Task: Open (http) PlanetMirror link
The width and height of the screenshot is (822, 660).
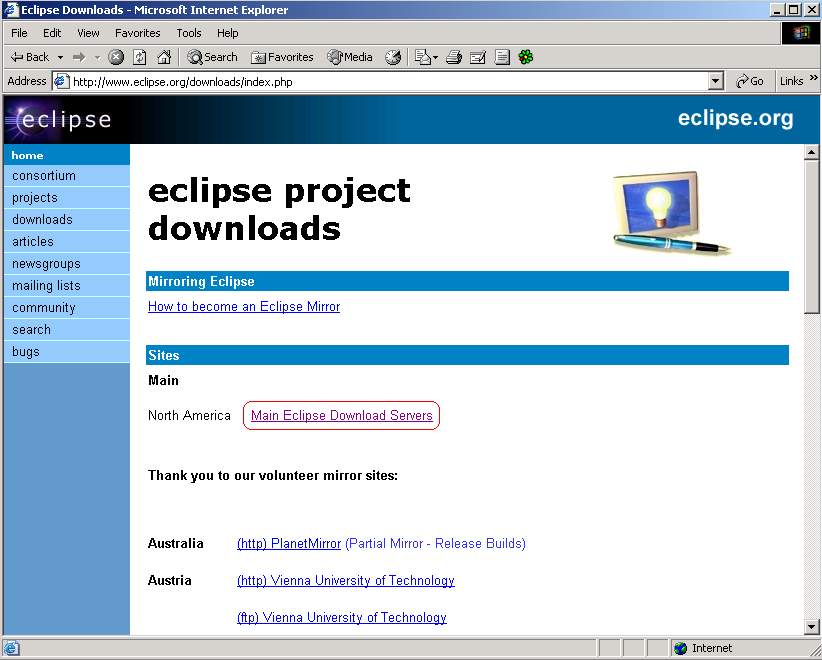Action: click(x=289, y=544)
